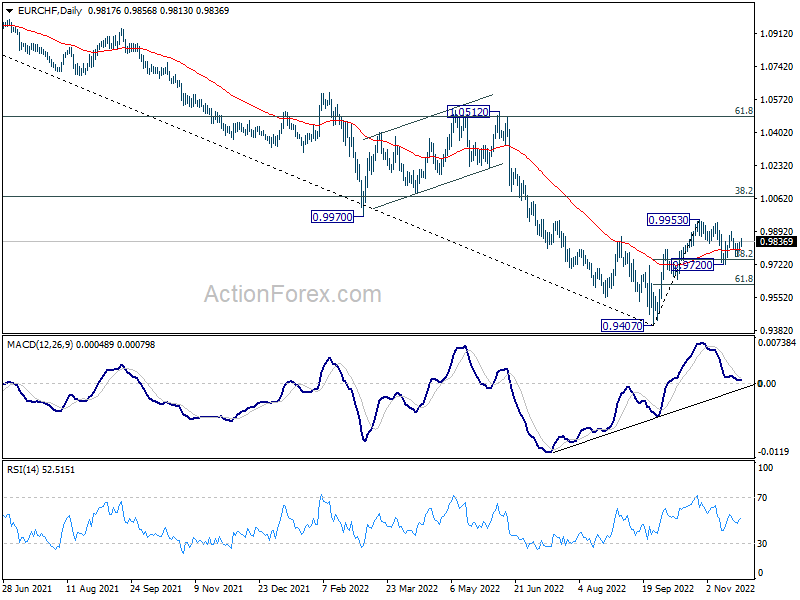
Task: Select the RSI(14) indicator label
Action: (25, 469)
